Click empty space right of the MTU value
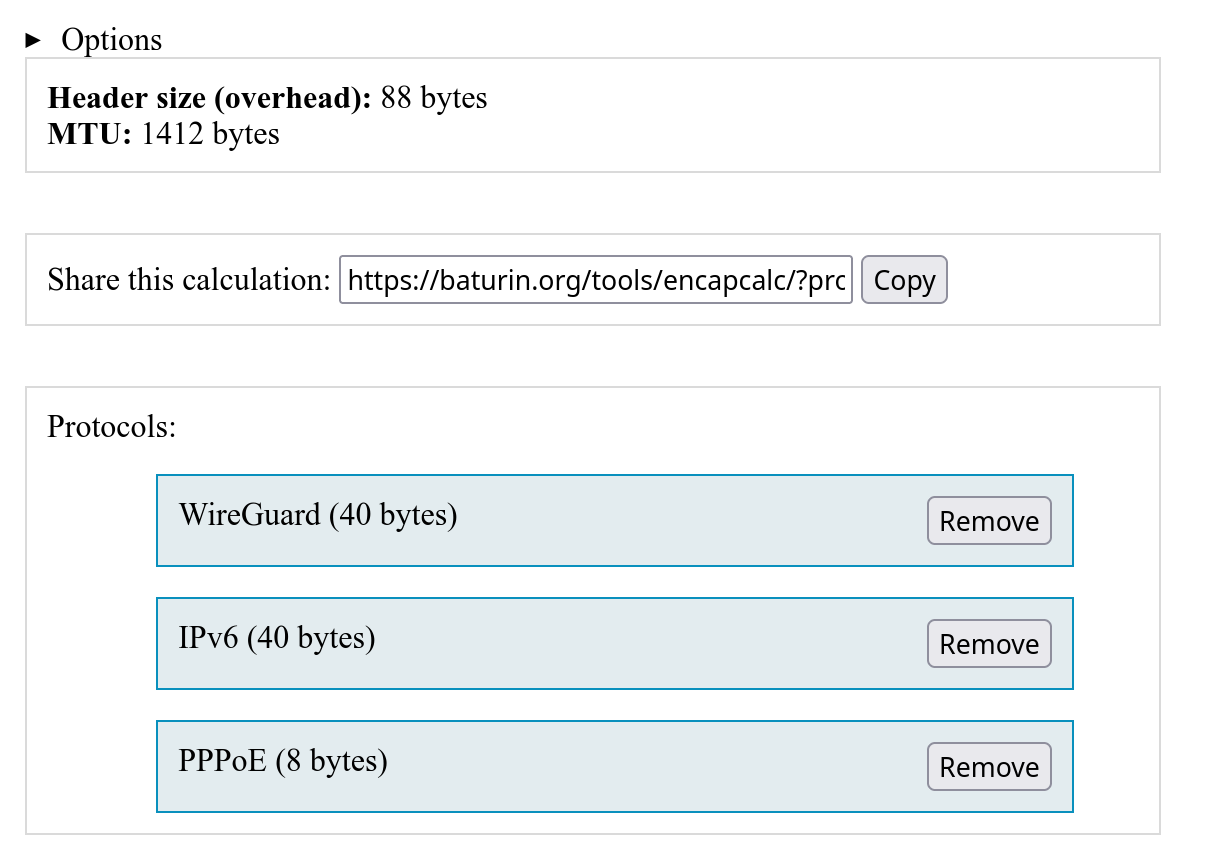1210x855 pixels. coord(700,134)
